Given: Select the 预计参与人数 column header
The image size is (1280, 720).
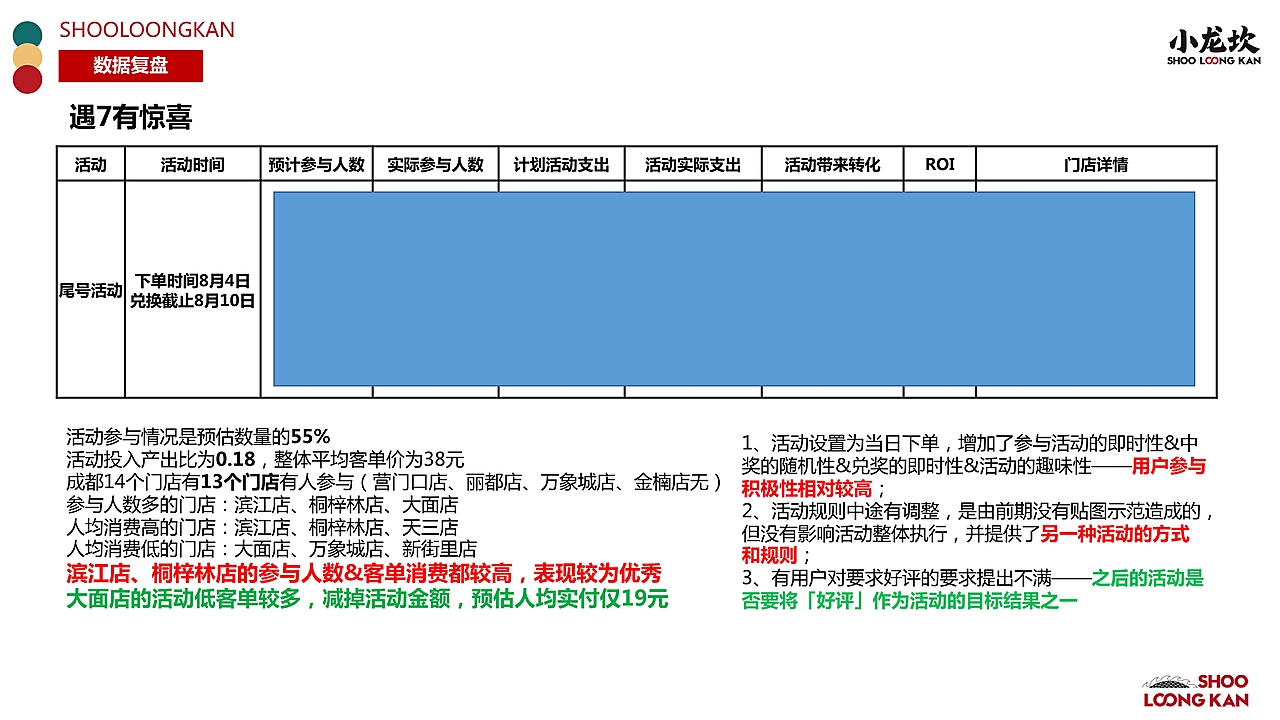Looking at the screenshot, I should click(317, 164).
